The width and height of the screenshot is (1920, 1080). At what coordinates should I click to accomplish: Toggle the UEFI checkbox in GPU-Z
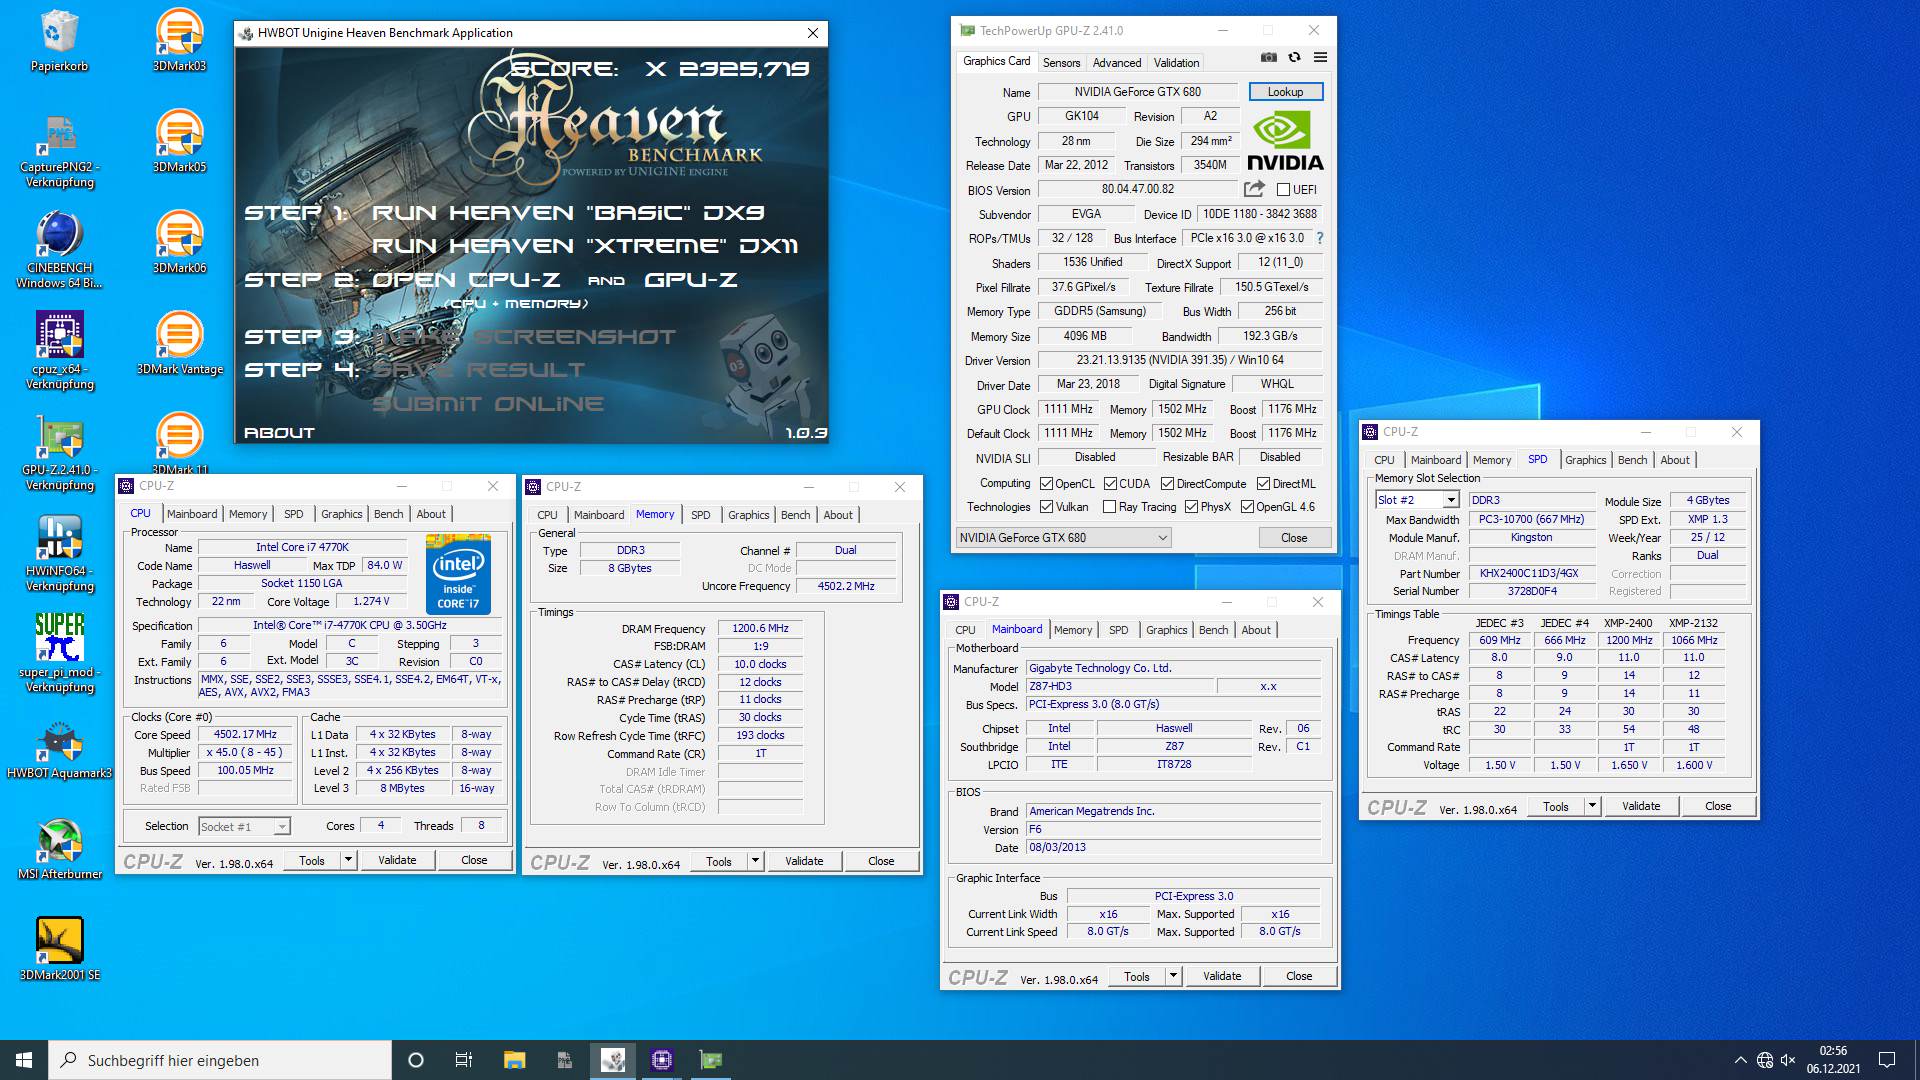[x=1283, y=190]
